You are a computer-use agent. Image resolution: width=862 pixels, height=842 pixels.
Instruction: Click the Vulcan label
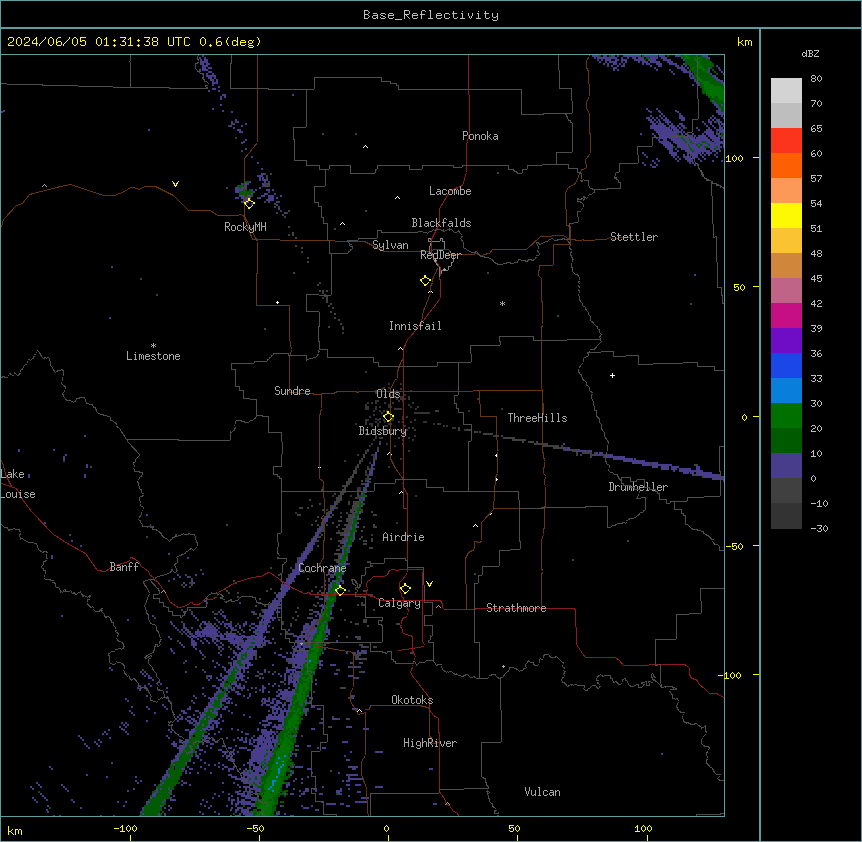click(x=543, y=792)
